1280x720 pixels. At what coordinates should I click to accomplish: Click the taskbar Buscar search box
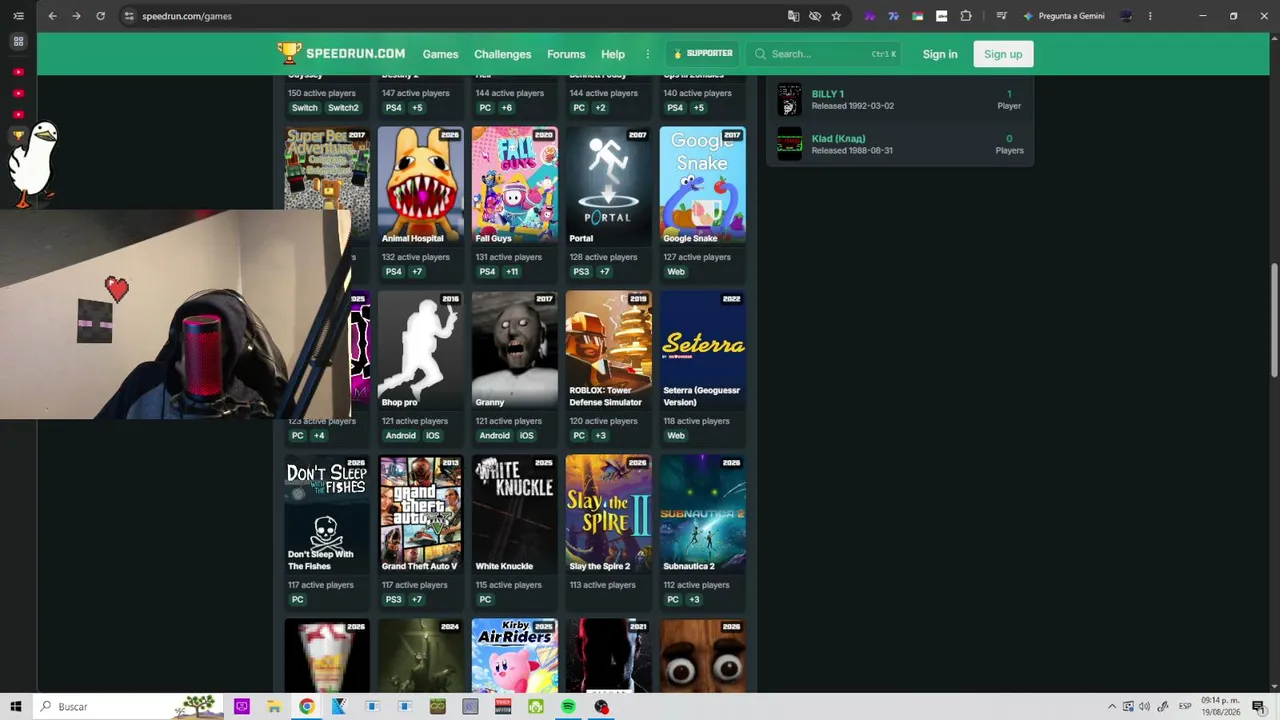[x=129, y=706]
